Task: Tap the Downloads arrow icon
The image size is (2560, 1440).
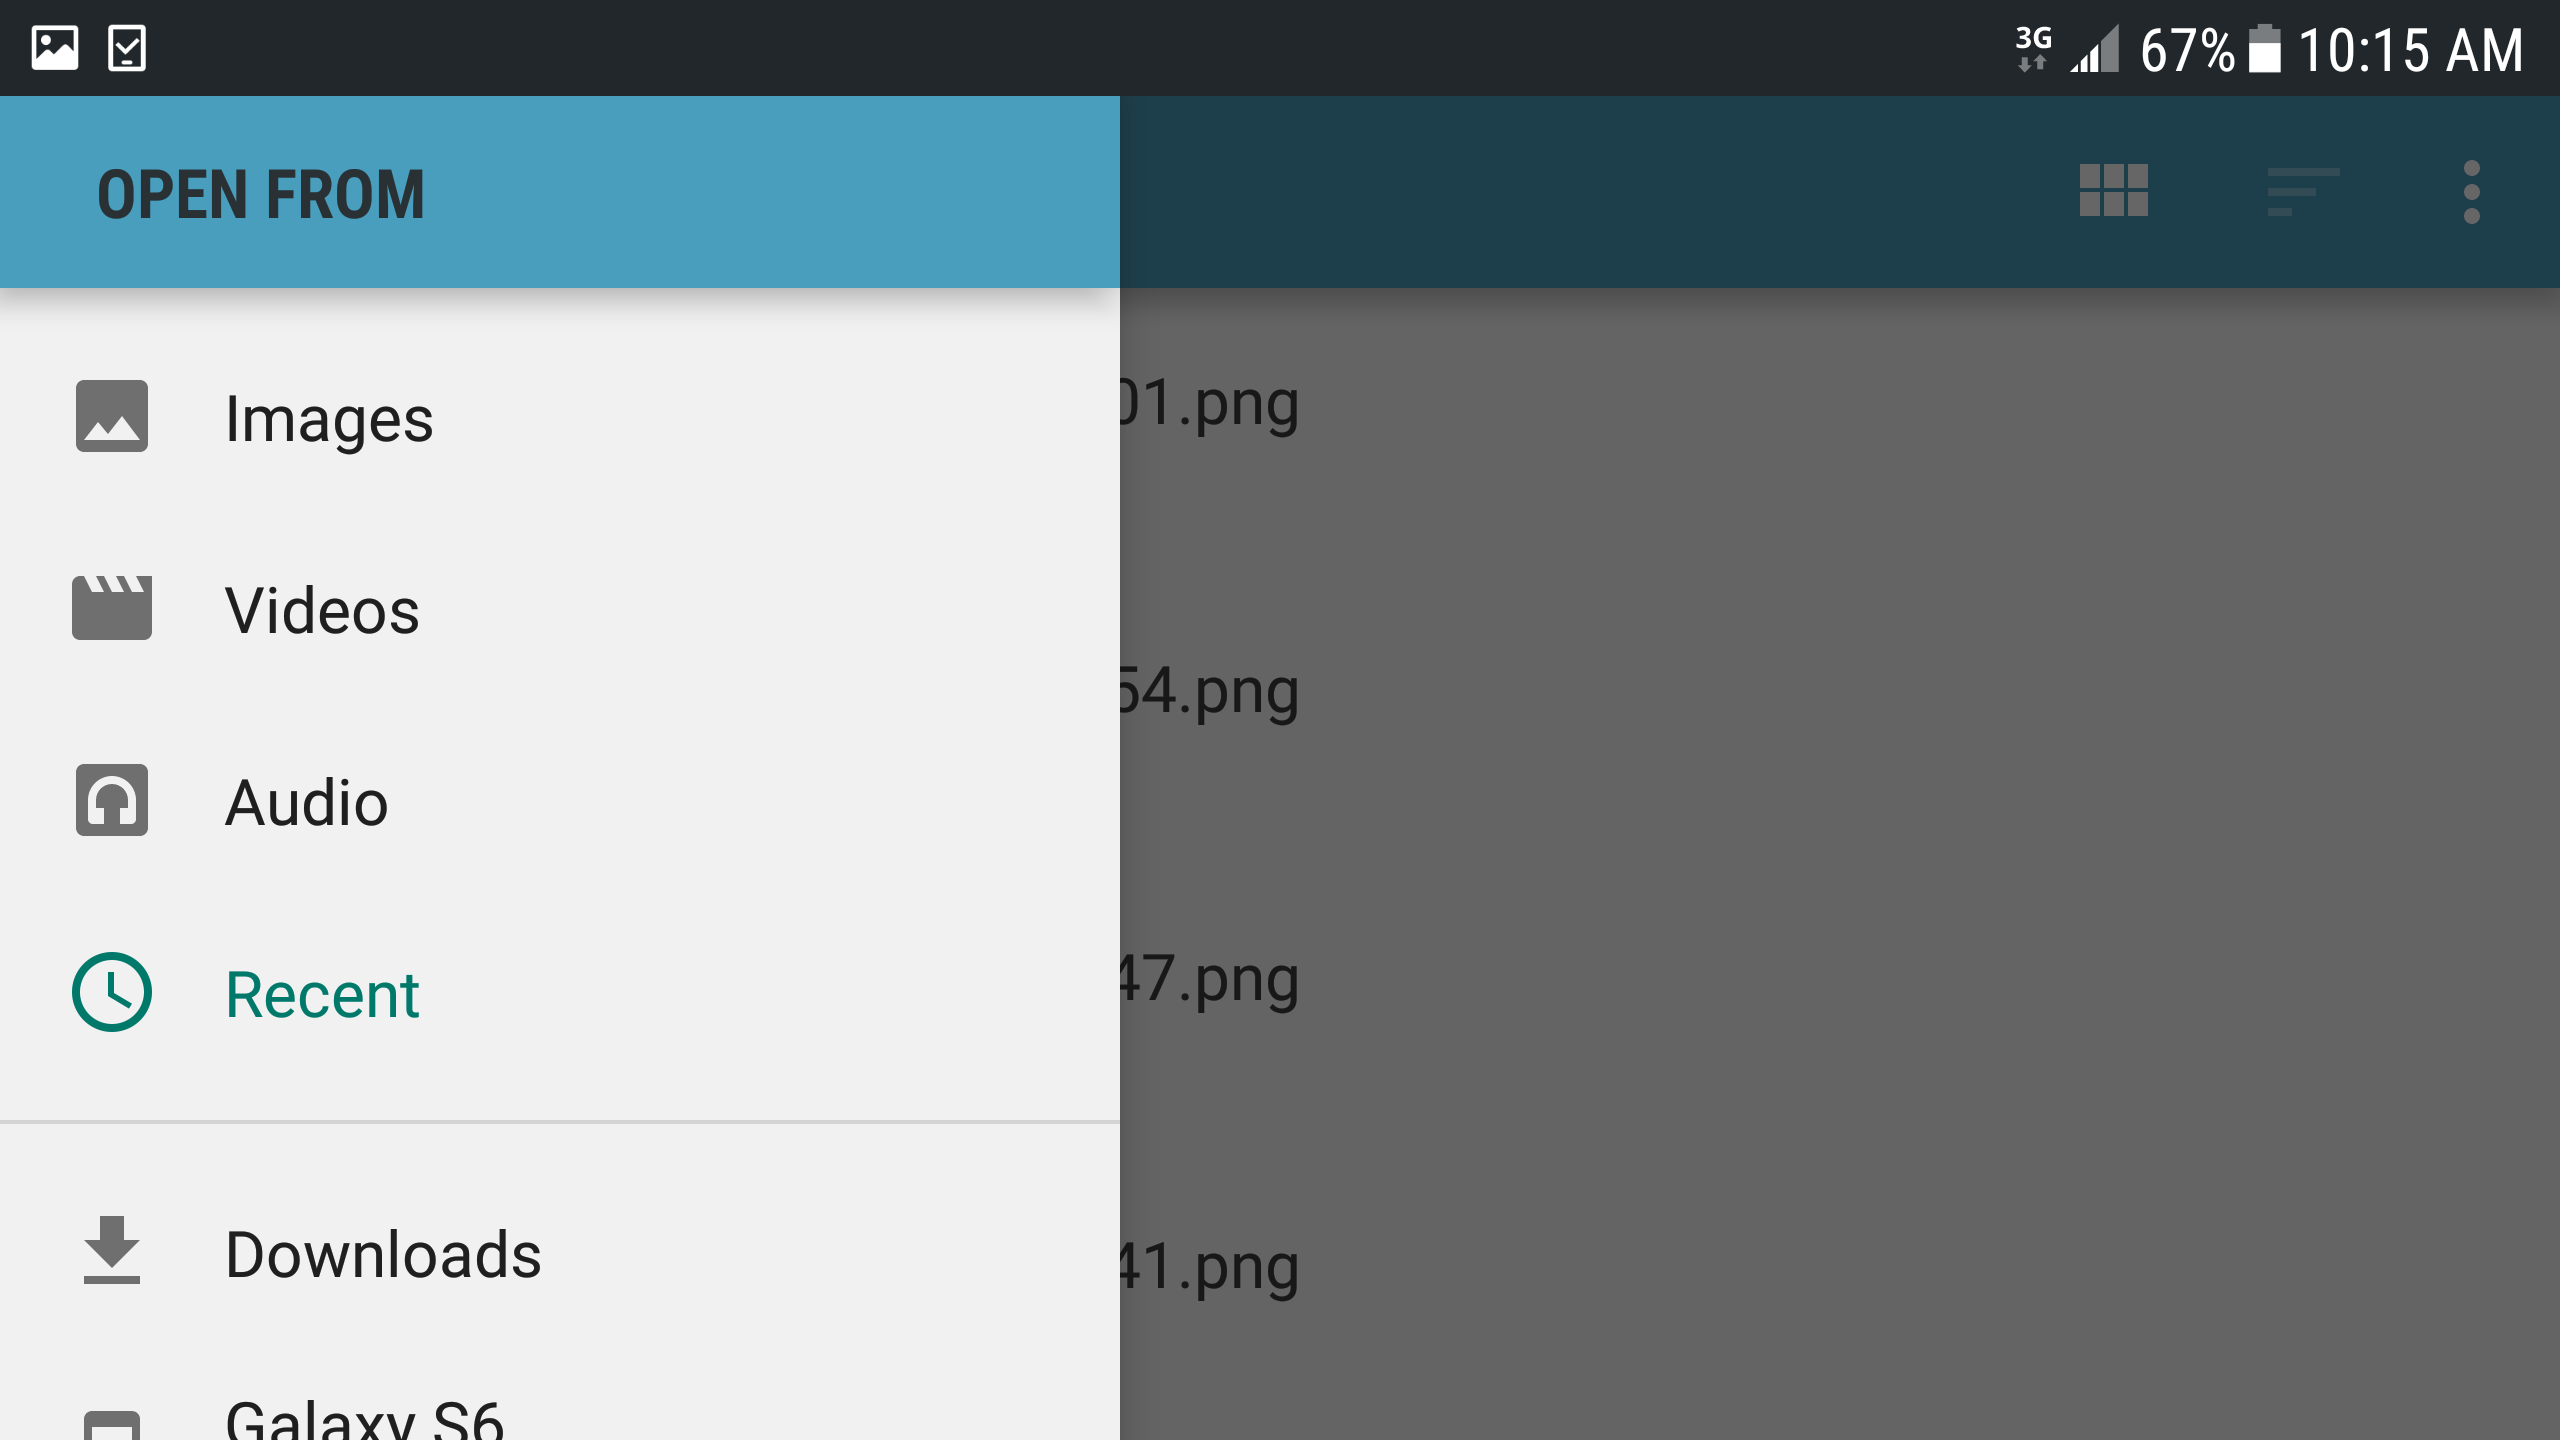Action: tap(112, 1250)
